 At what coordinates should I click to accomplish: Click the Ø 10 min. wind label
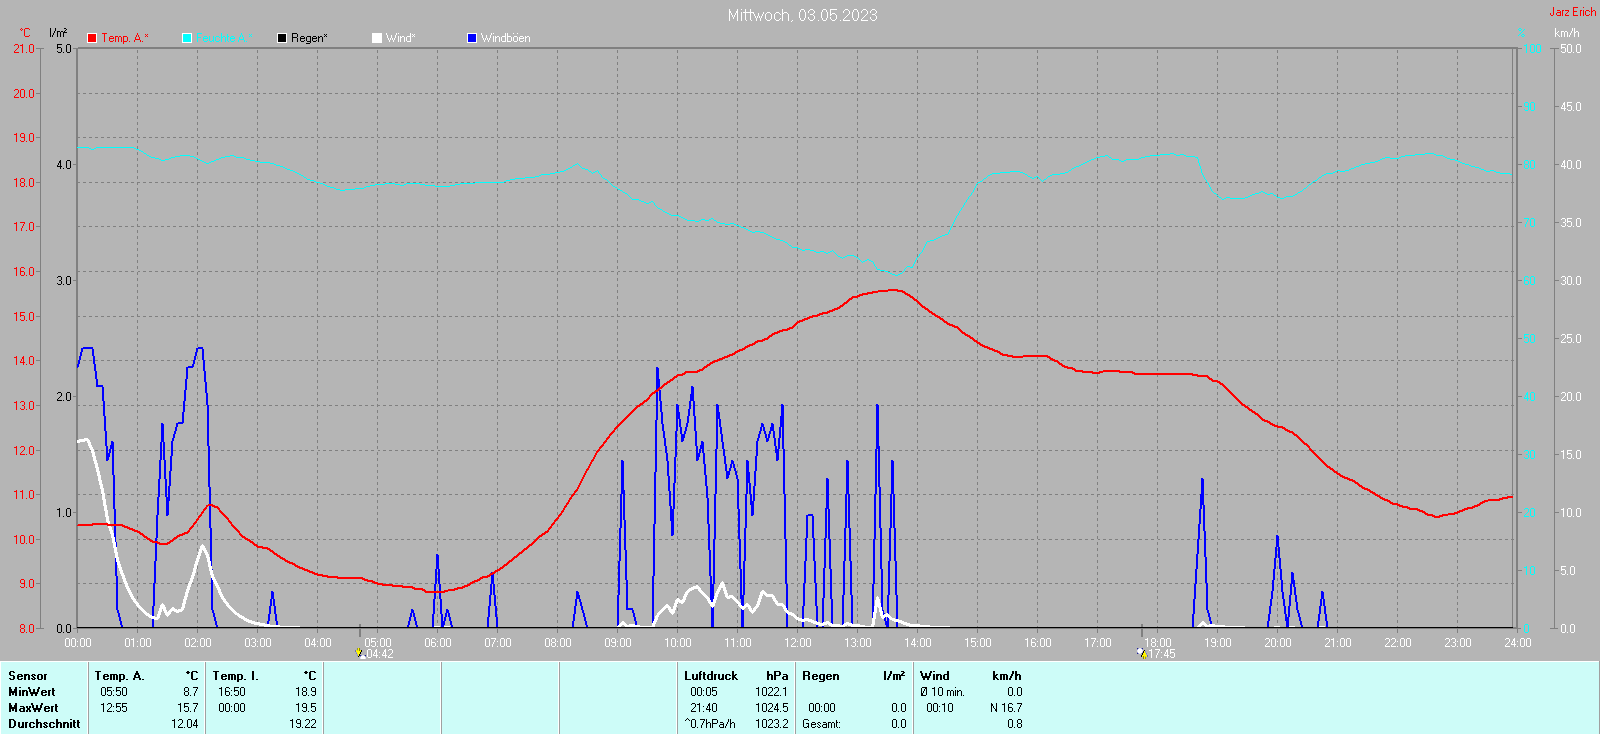[x=942, y=692]
